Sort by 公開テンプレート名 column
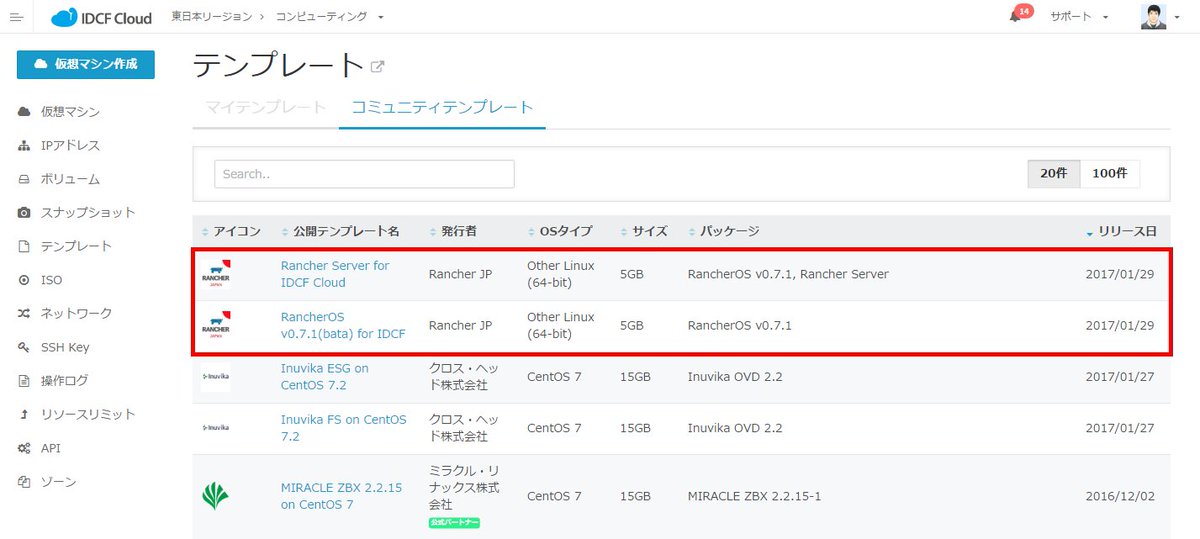The width and height of the screenshot is (1200, 539). [x=341, y=232]
